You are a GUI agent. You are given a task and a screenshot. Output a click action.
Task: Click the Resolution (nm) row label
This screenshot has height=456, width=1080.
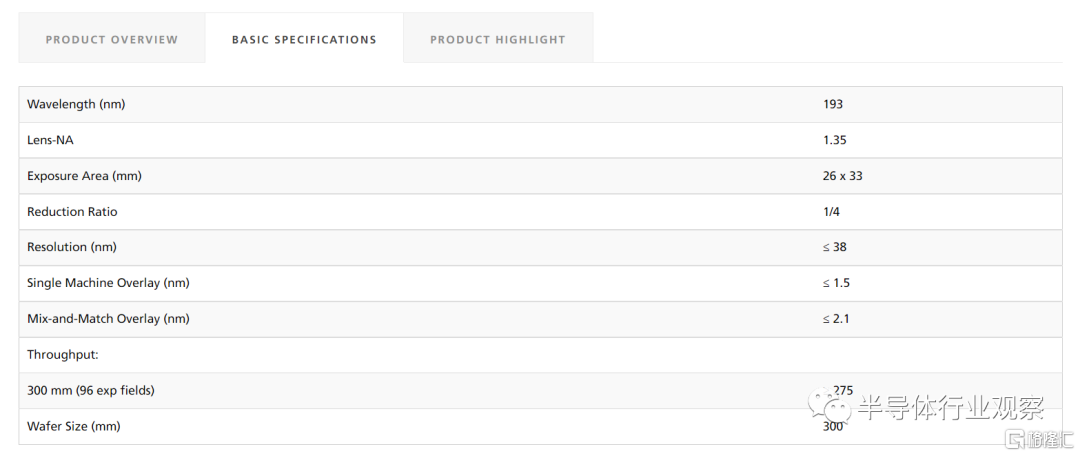coord(72,247)
